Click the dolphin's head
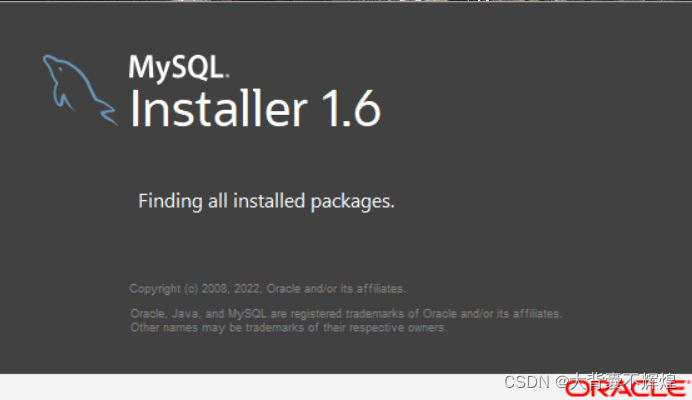692x400 pixels. point(53,65)
